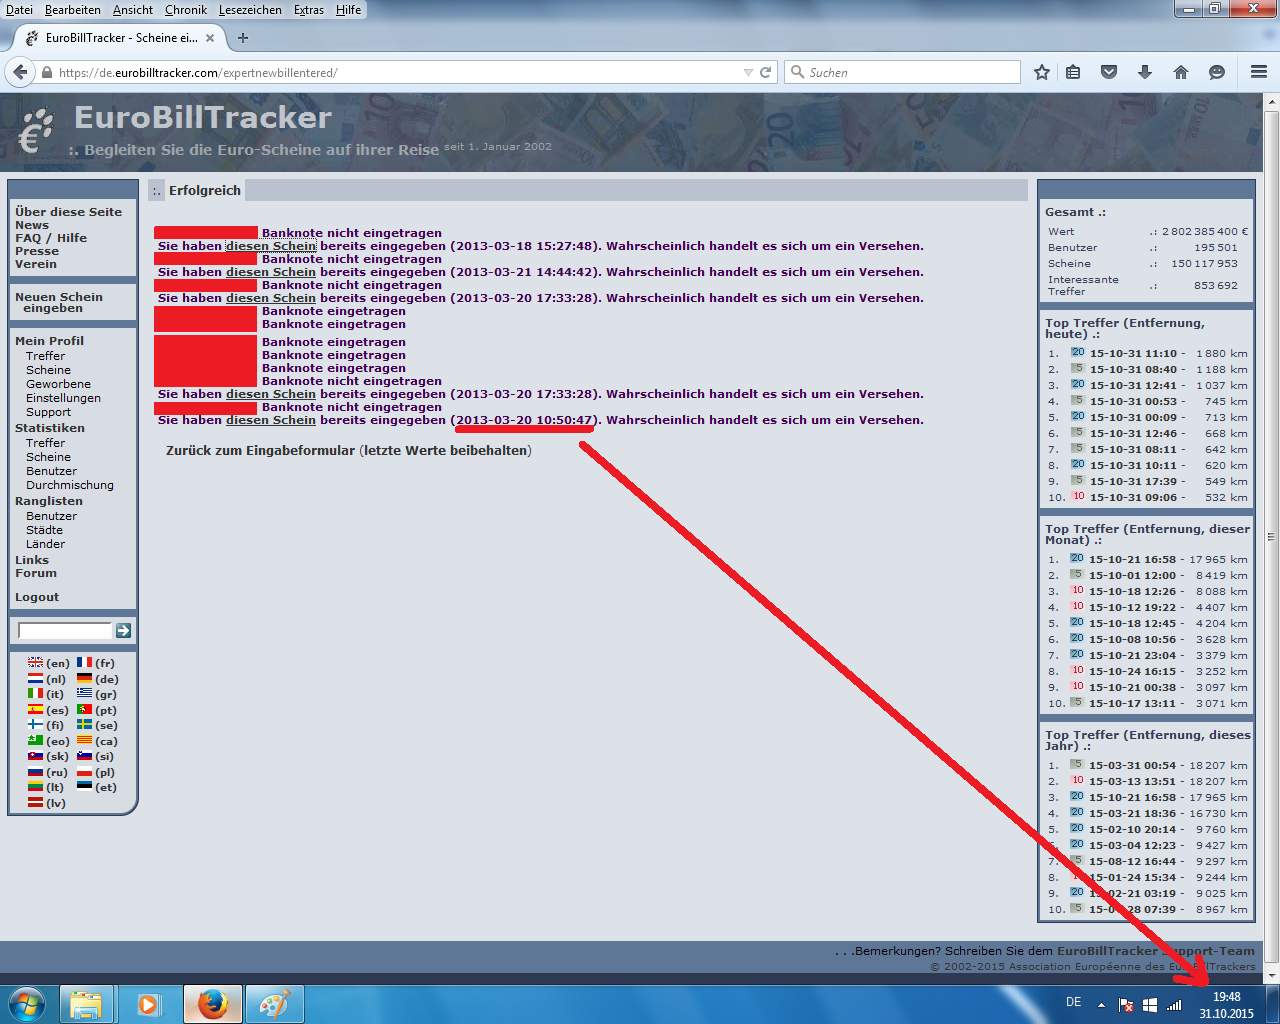Open a new browser tab
Screen dimensions: 1280x1024
coord(243,38)
